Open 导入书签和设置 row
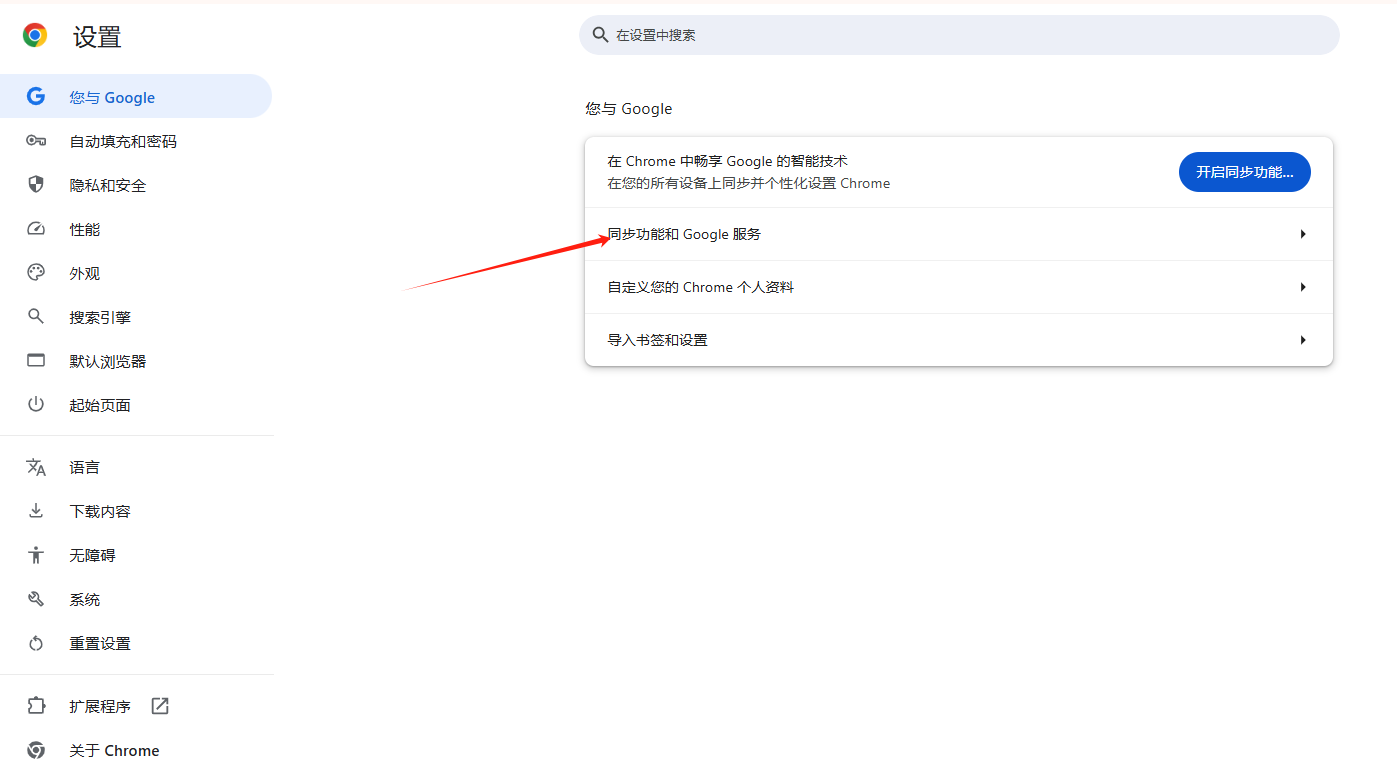Viewport: 1397px width, 770px height. pos(959,340)
